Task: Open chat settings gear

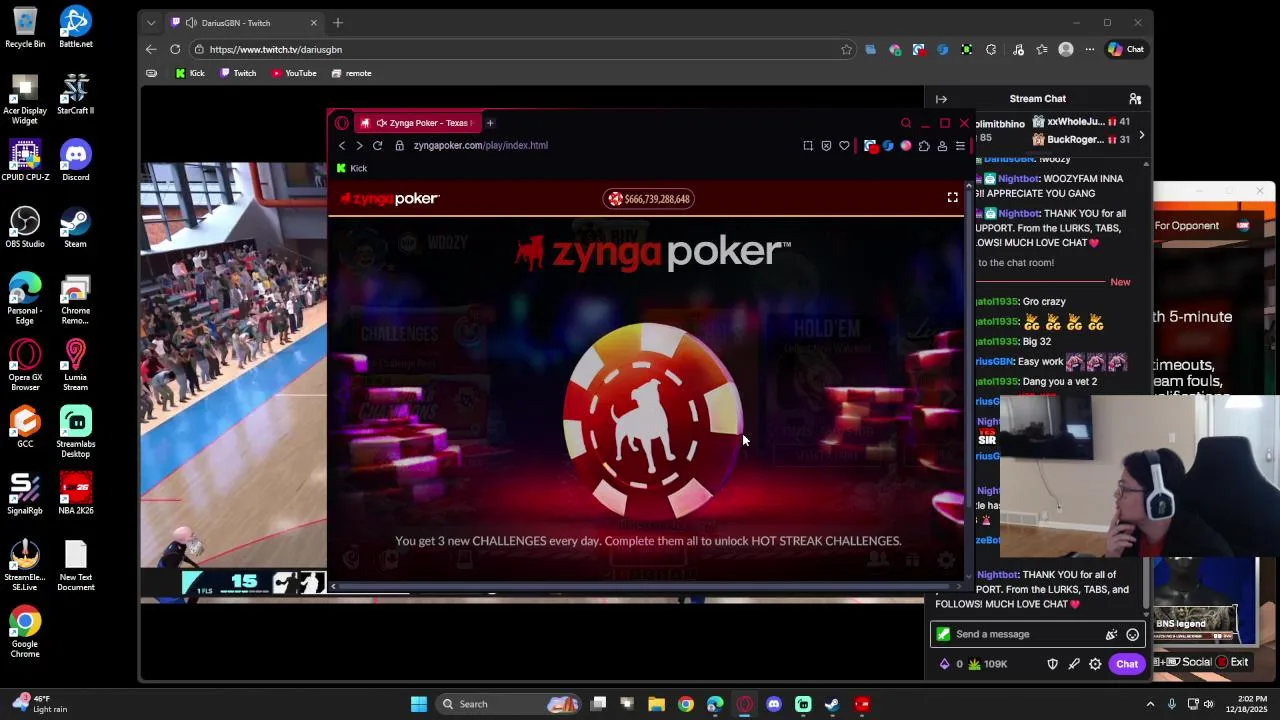Action: 1095,664
